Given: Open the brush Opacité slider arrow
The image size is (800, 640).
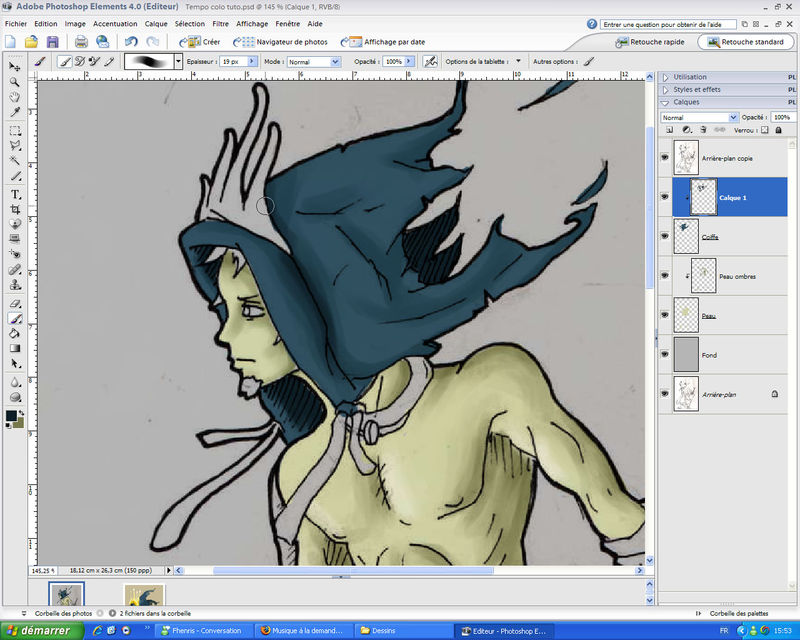Looking at the screenshot, I should [x=409, y=61].
